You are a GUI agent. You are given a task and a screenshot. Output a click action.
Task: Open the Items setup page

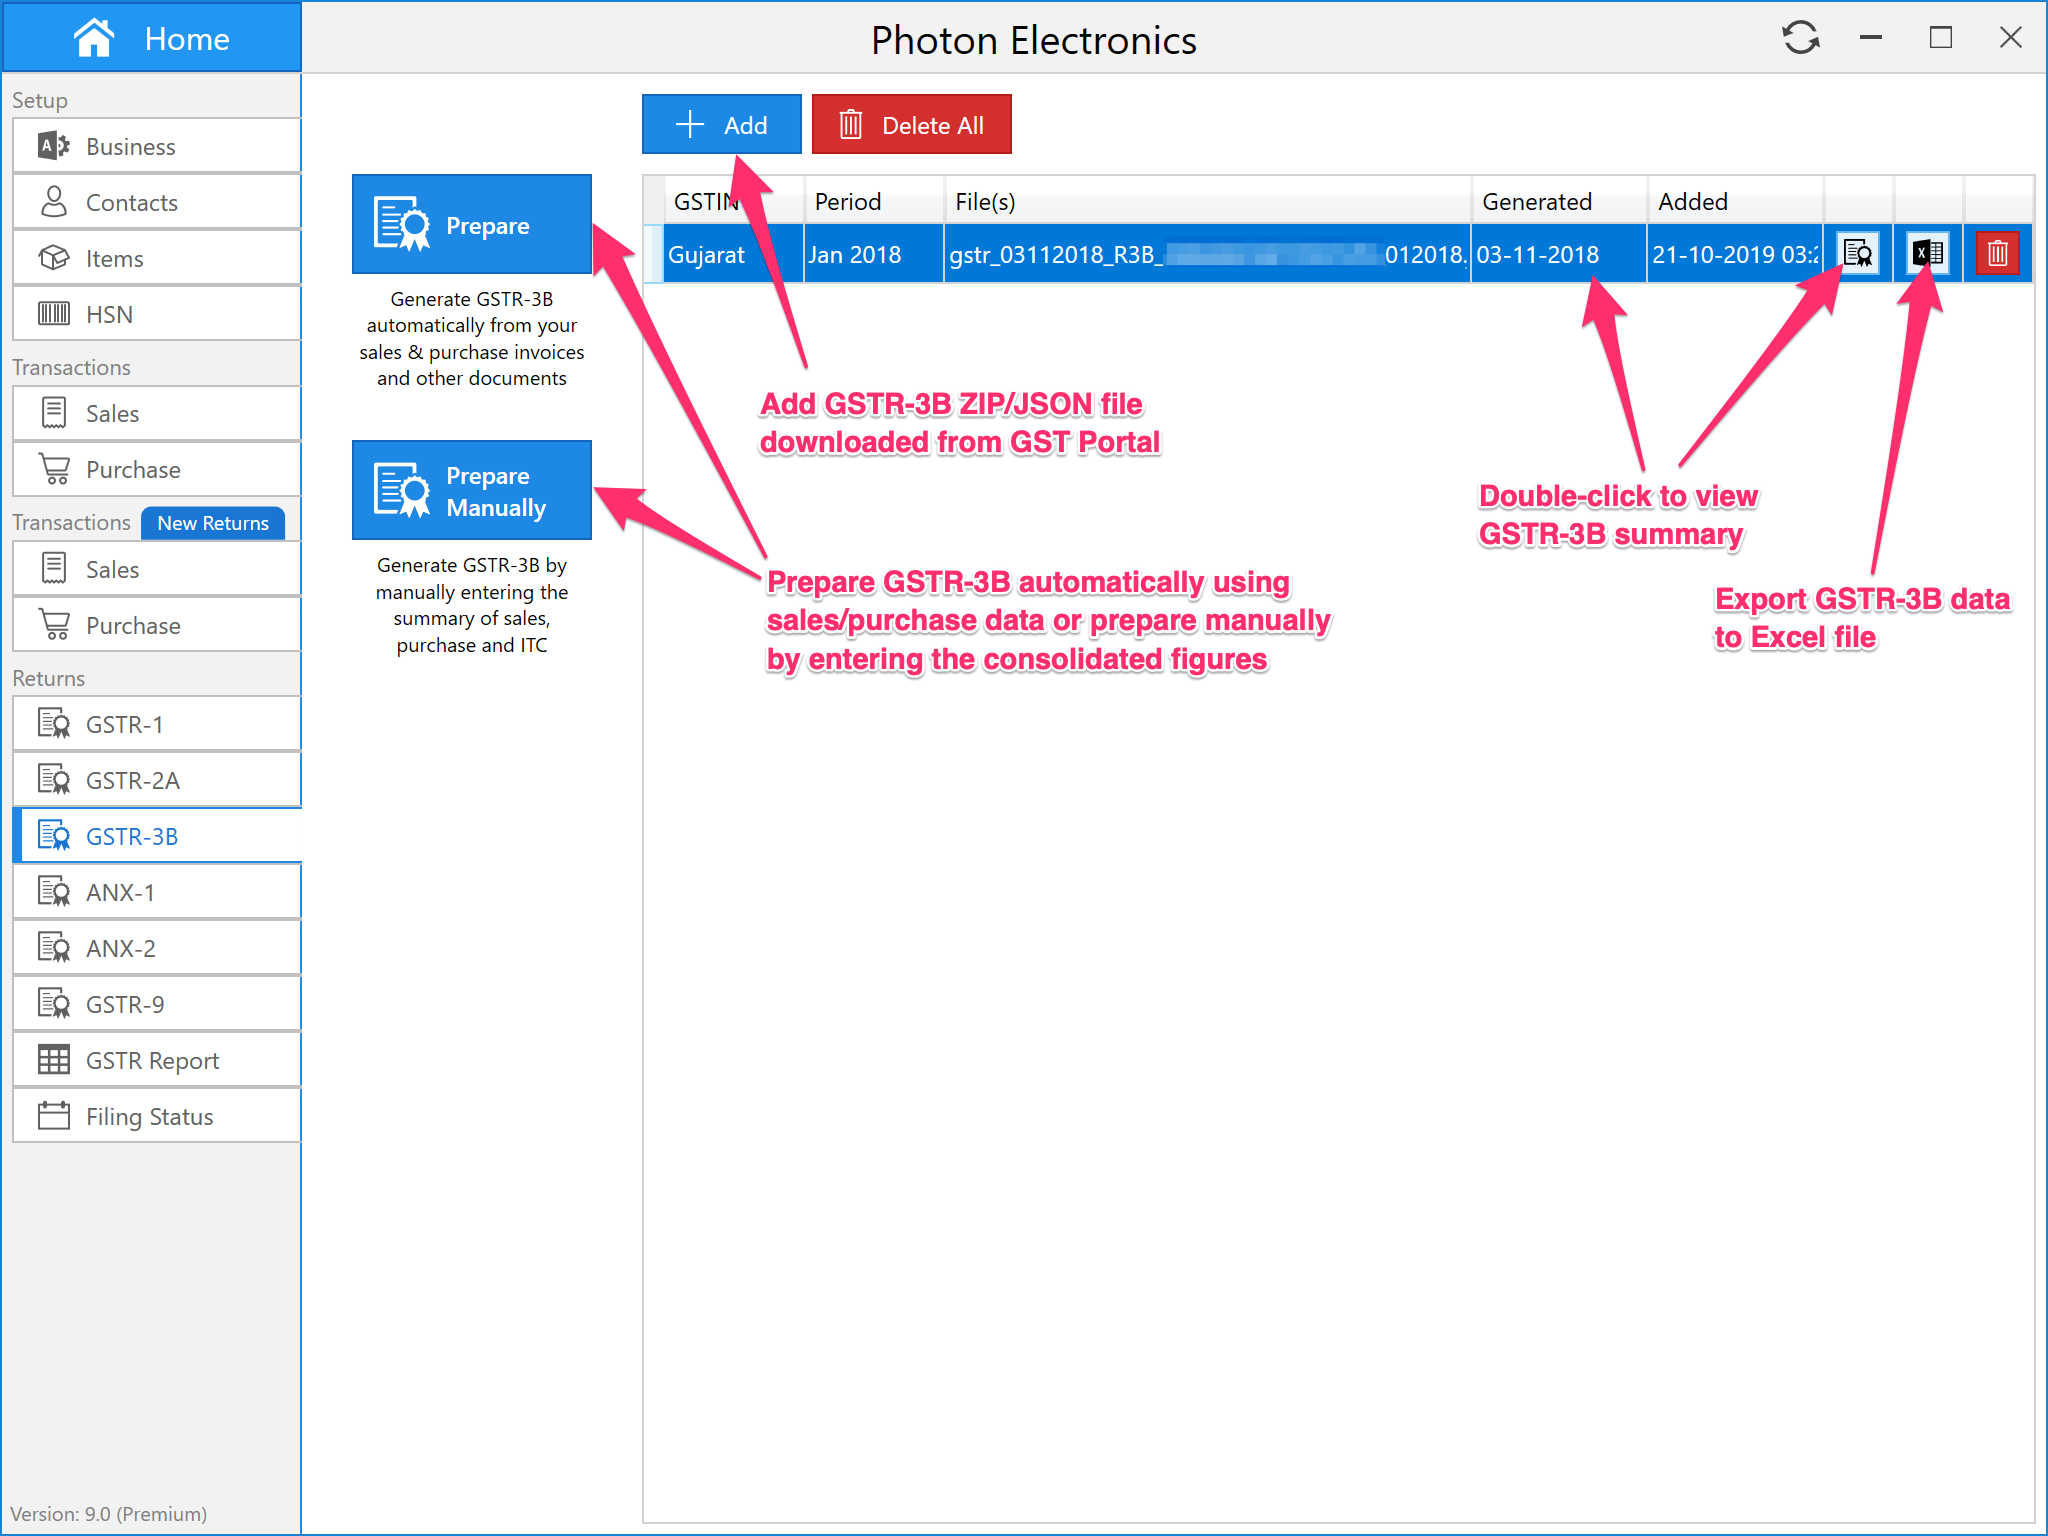(x=157, y=258)
